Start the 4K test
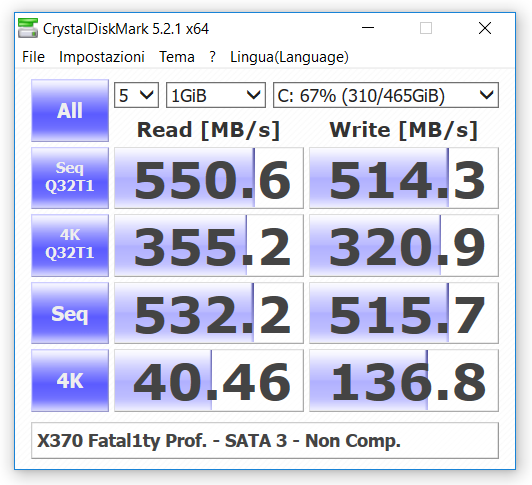This screenshot has height=485, width=532. [x=70, y=380]
